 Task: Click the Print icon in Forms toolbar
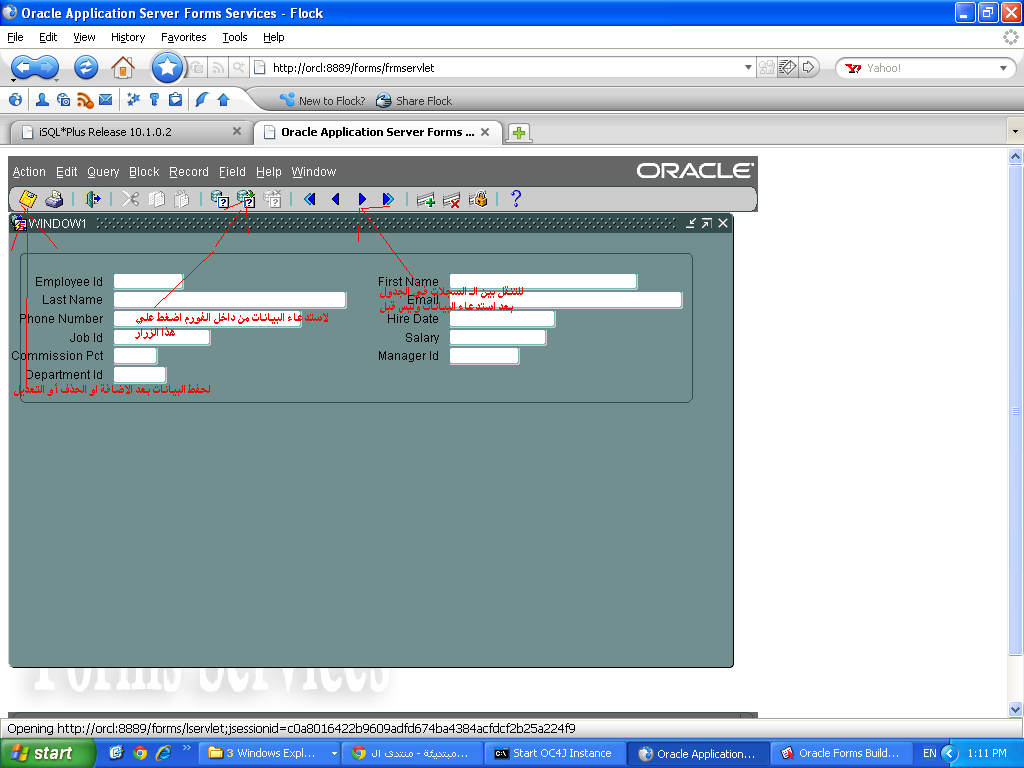point(54,199)
